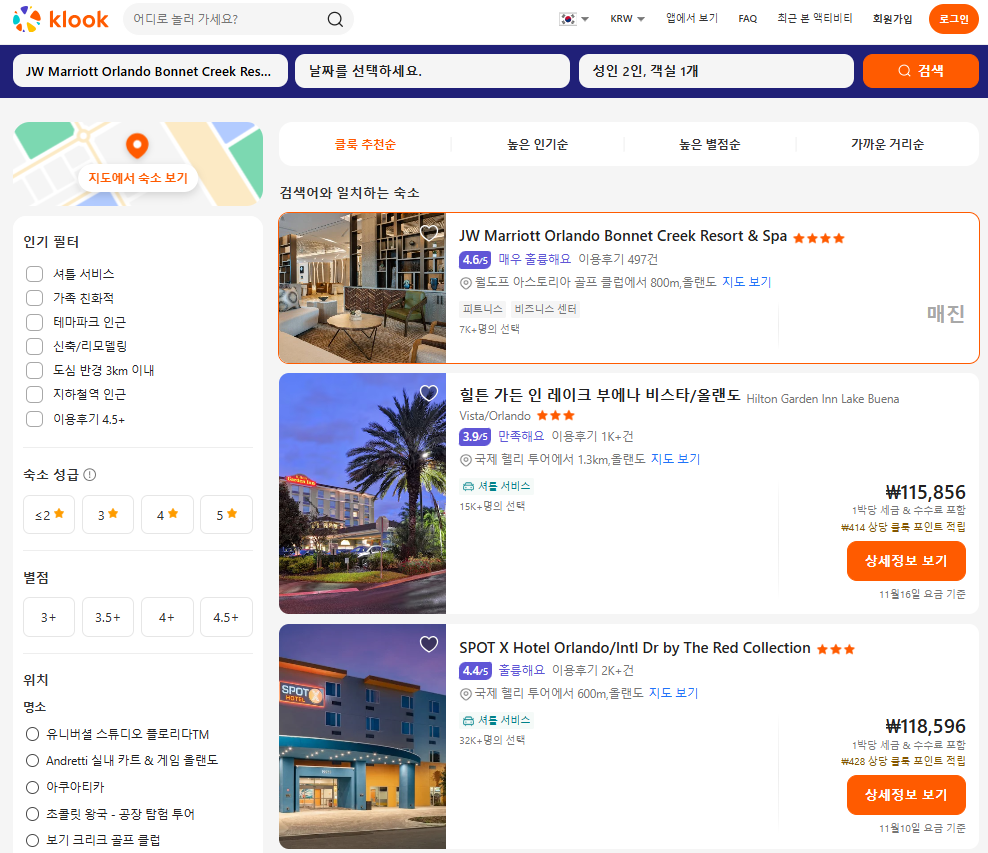The height and width of the screenshot is (853, 988).
Task: Open the language flag dropdown arrow
Action: (585, 19)
